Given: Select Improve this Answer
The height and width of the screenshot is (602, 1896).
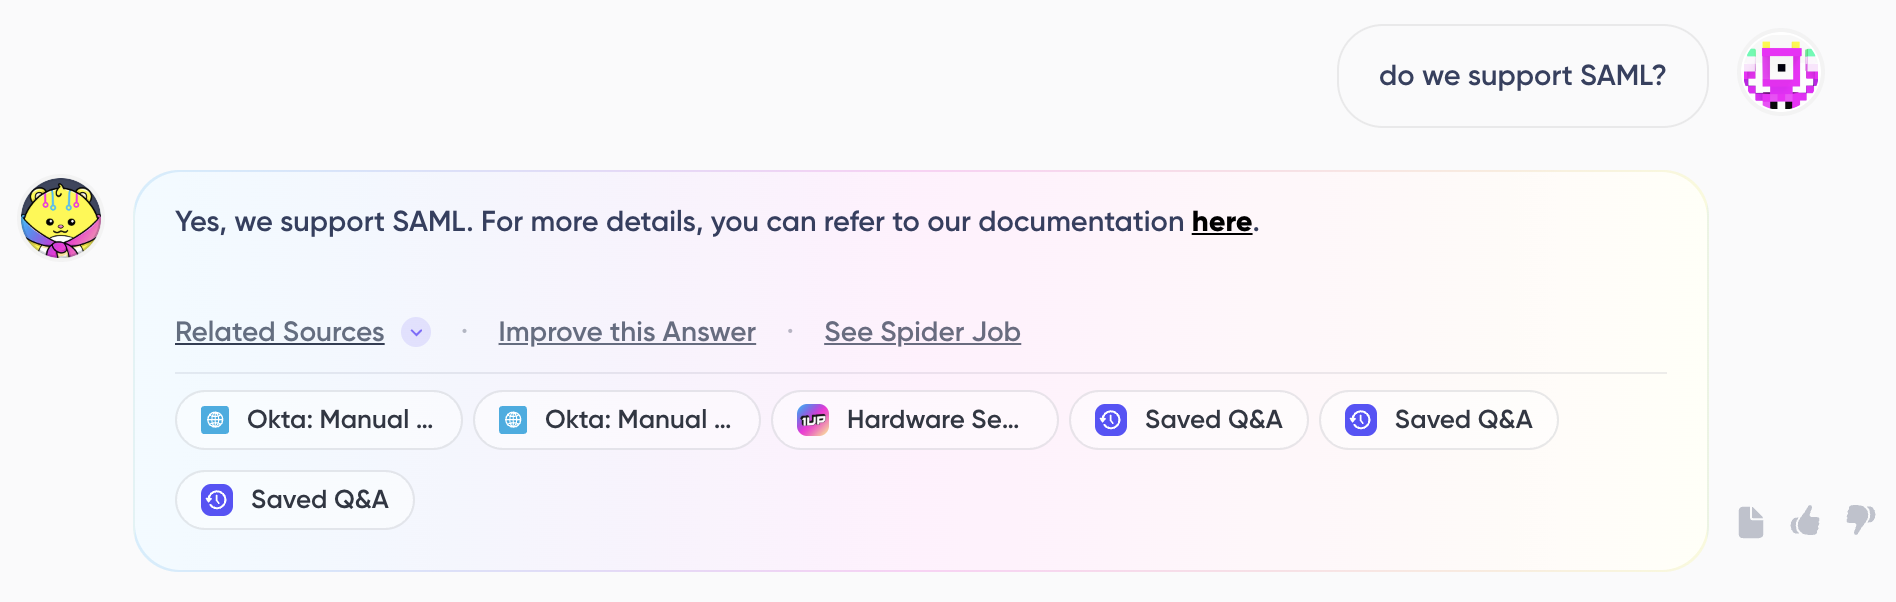Looking at the screenshot, I should [x=627, y=332].
